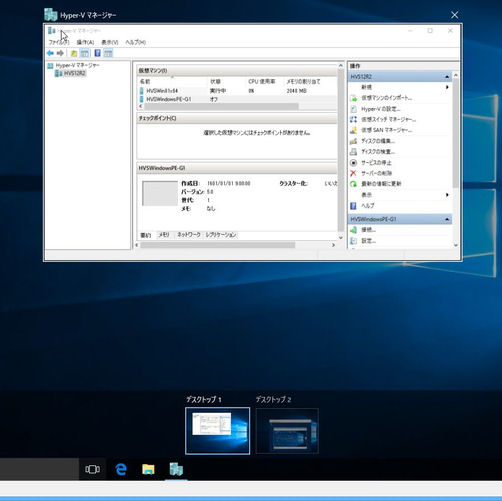The image size is (502, 501).
Task: Switch to the メモリ tab
Action: [164, 235]
